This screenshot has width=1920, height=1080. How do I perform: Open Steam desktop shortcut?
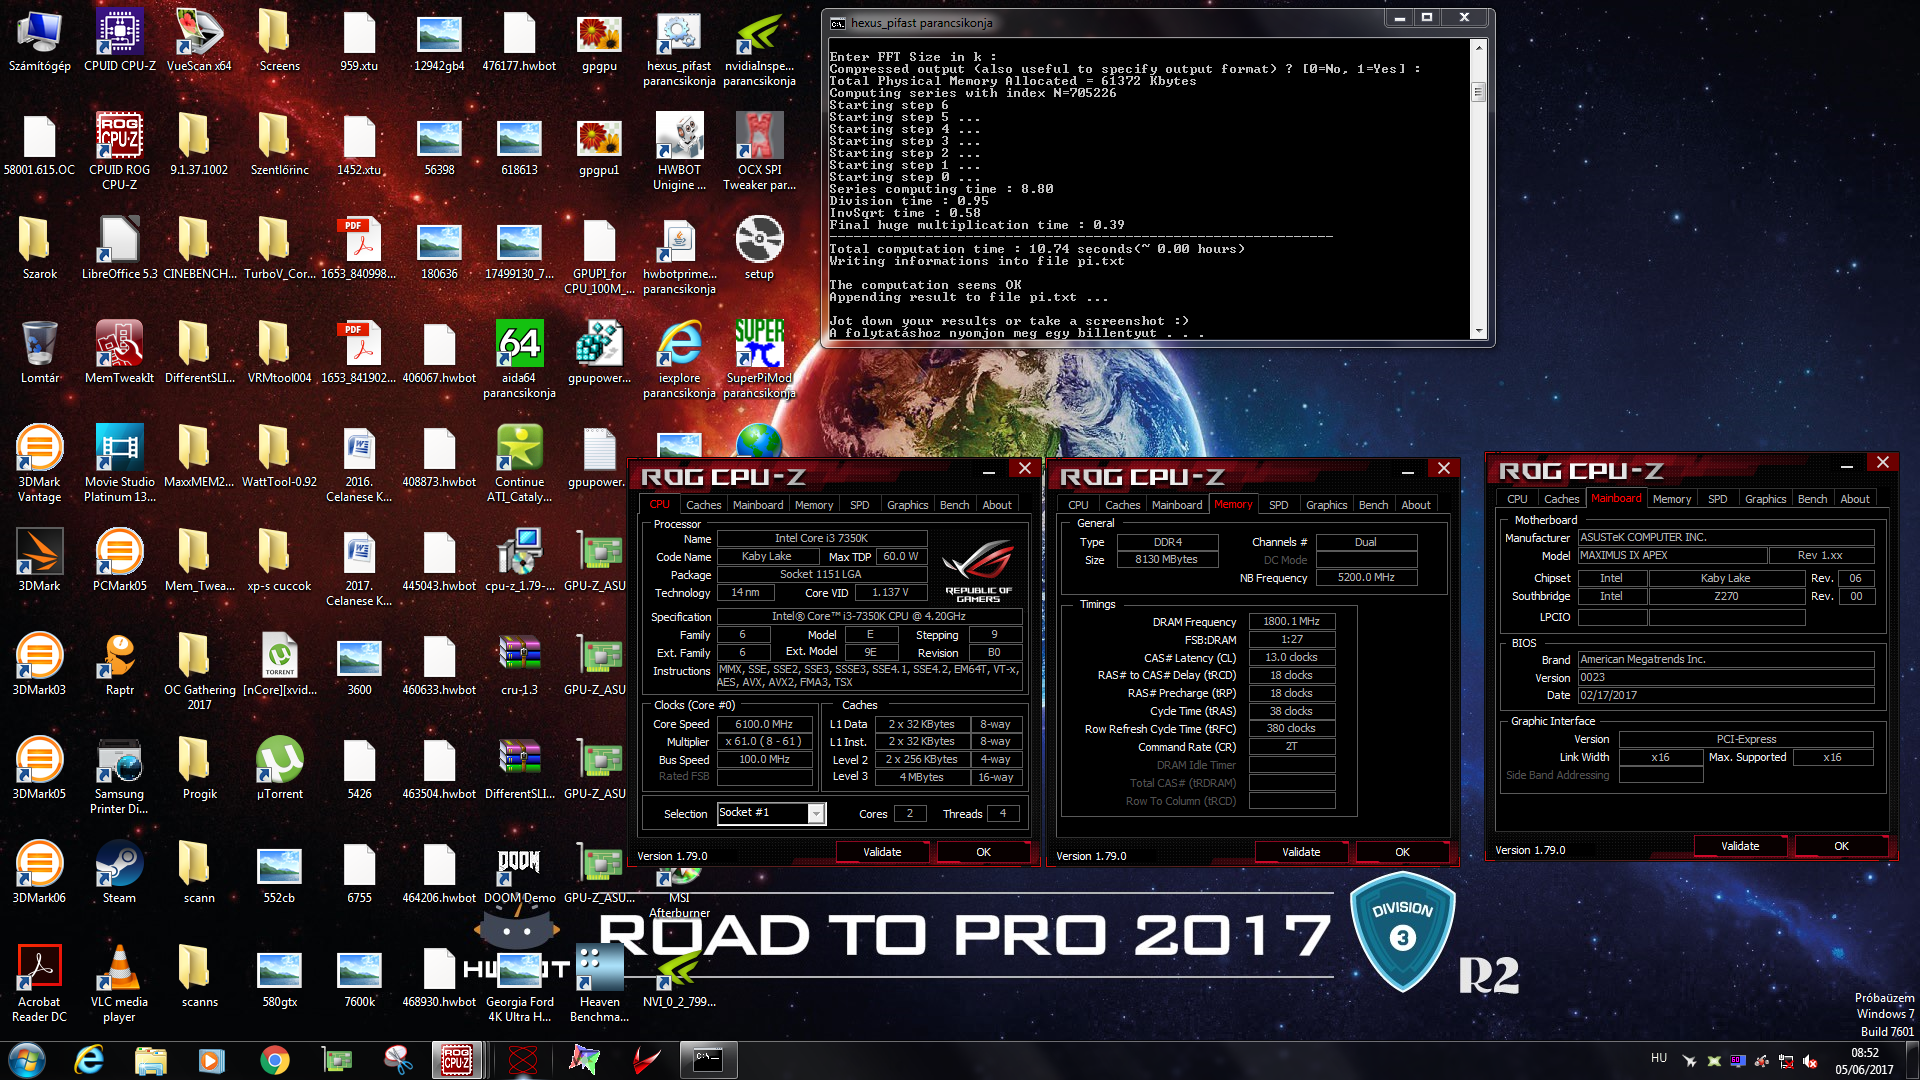click(119, 871)
